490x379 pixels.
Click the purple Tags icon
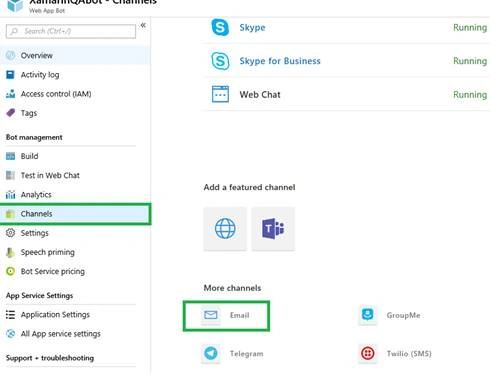pyautogui.click(x=11, y=113)
